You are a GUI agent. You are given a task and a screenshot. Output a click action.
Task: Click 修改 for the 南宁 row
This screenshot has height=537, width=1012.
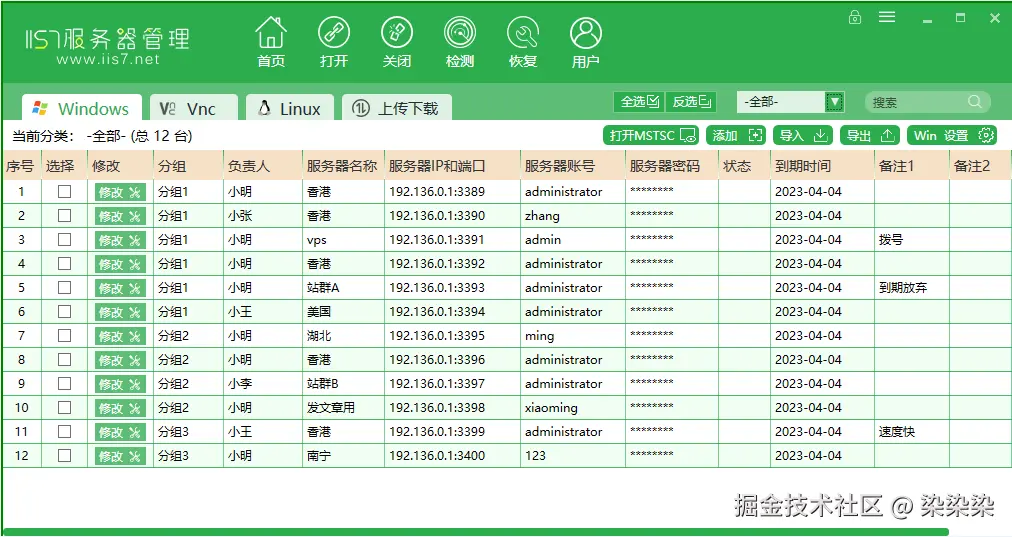point(120,456)
